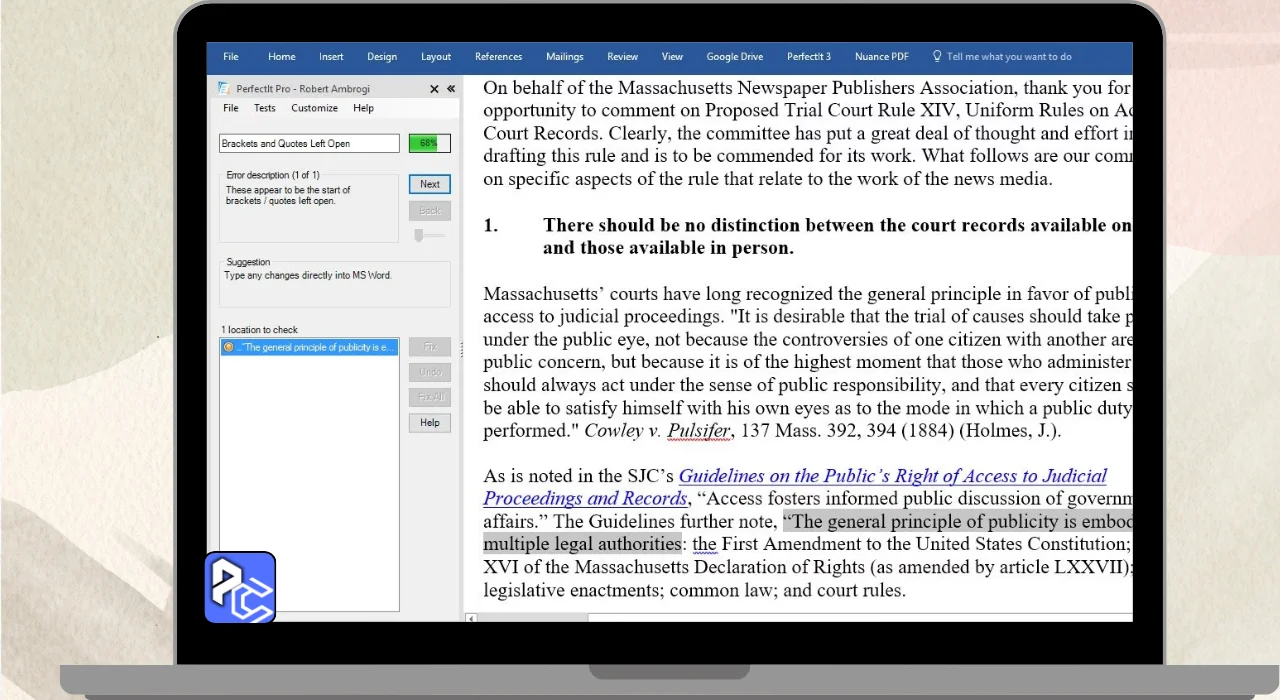1280x700 pixels.
Task: Click the Brackets and Quotes Left Open field
Action: (x=309, y=144)
